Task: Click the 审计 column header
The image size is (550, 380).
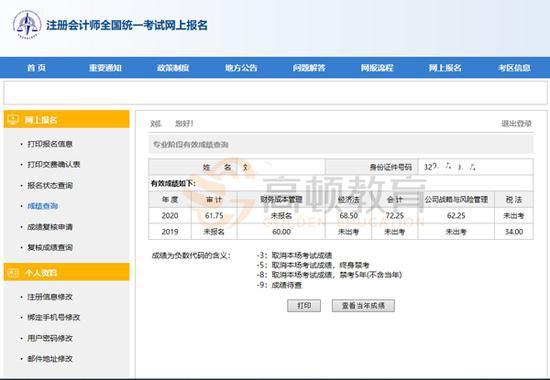Action: (214, 200)
